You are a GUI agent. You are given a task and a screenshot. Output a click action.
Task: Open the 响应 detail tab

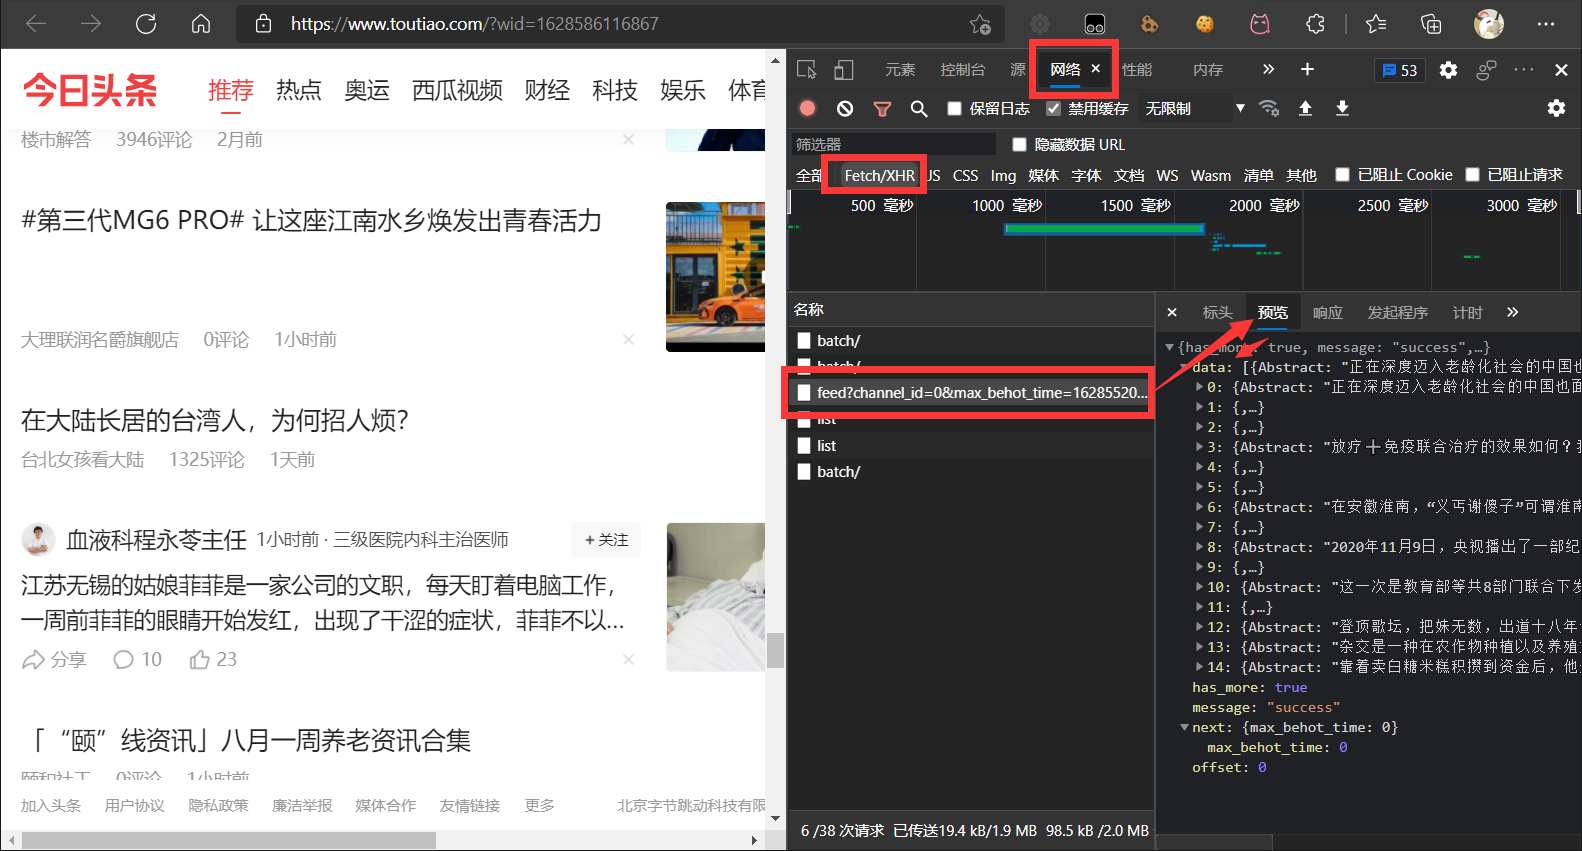click(1327, 312)
